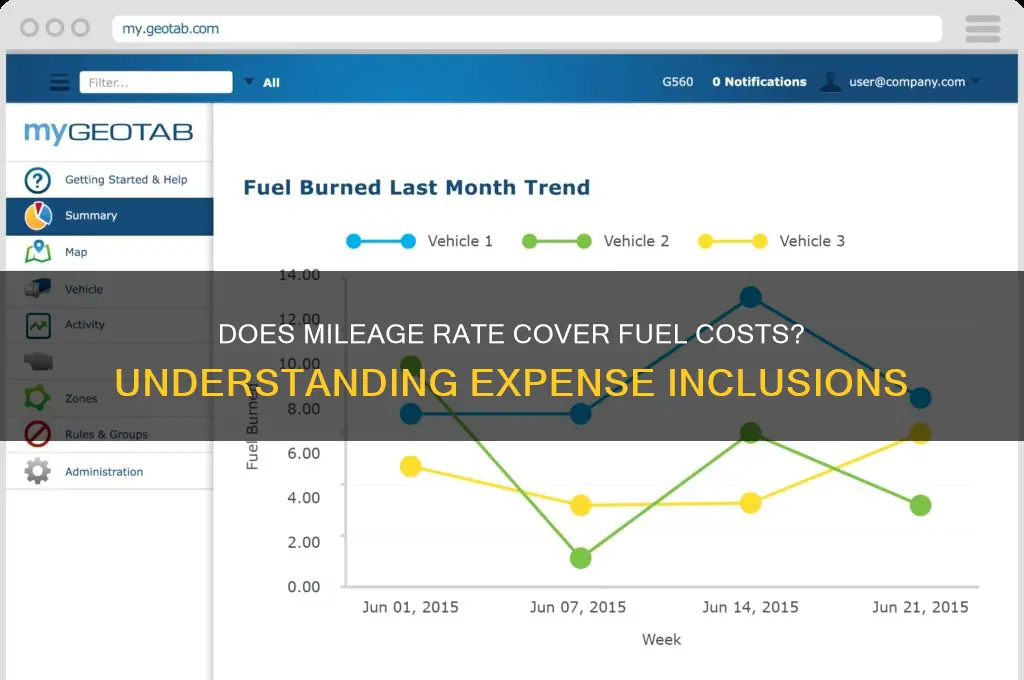Click Vehicle 3 data point at Jun 14, 2015

click(750, 502)
